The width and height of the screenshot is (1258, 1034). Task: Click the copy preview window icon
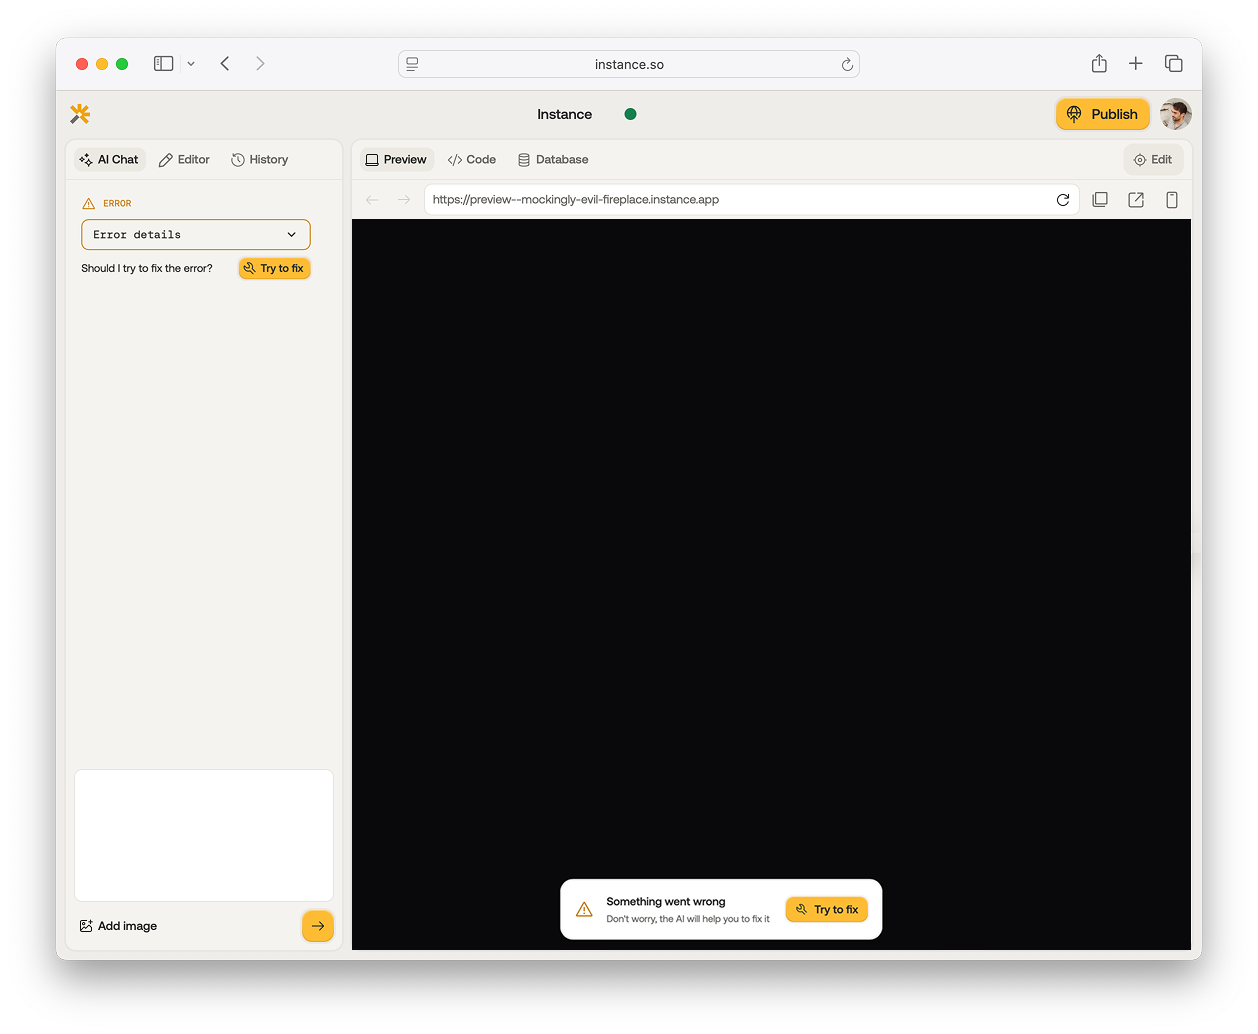pos(1100,200)
